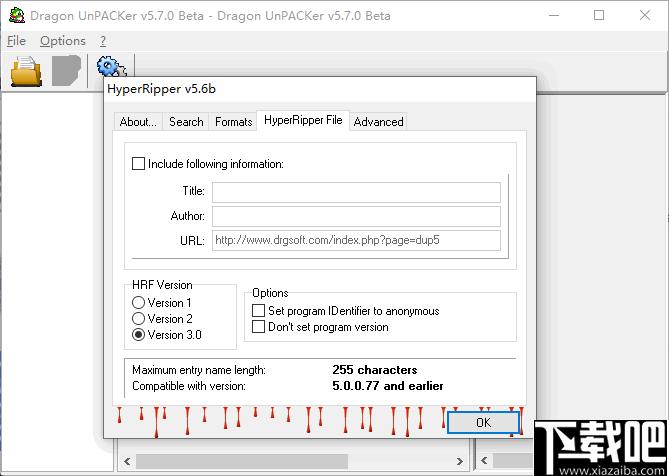This screenshot has width=669, height=476.
Task: Select the Version 1 radio button
Action: pos(138,302)
